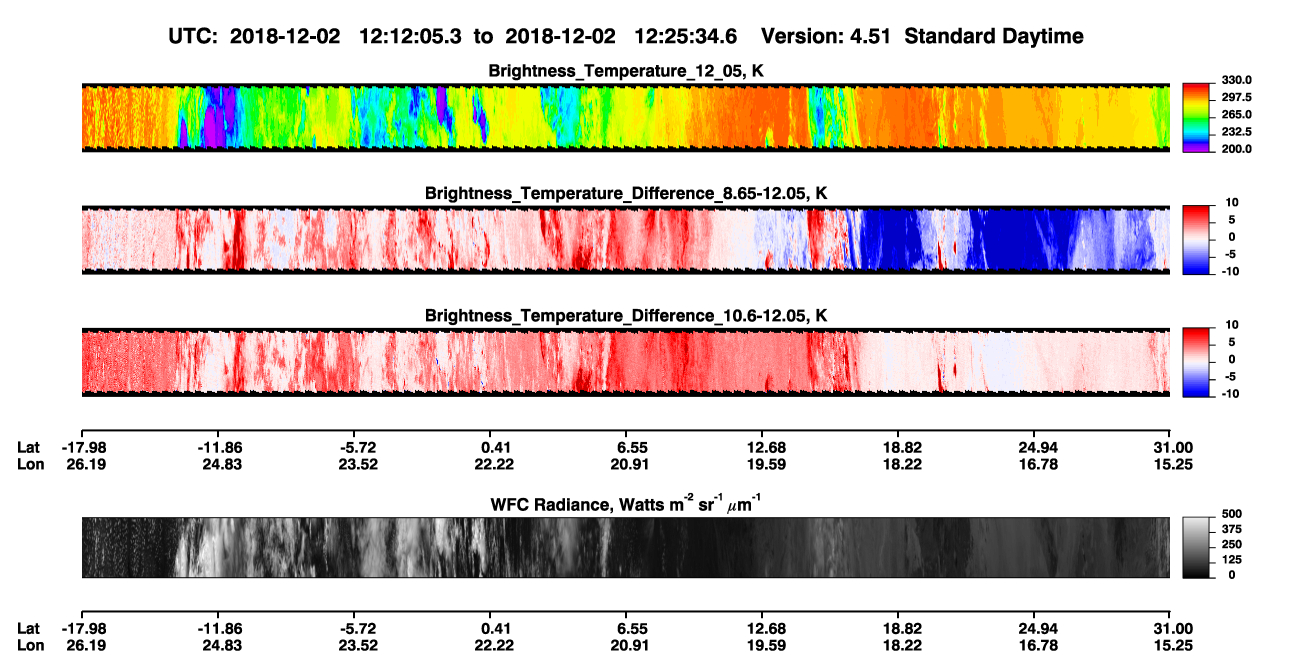
Task: Click the 'Brightness_Temperature_Difference_10.6-12.05, K' panel title
Action: pos(626,316)
